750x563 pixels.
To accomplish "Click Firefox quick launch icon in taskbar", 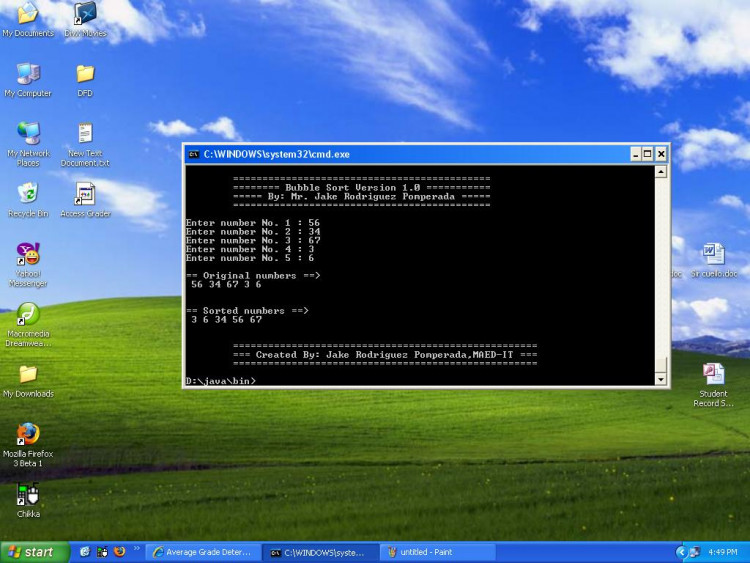I will pyautogui.click(x=119, y=552).
